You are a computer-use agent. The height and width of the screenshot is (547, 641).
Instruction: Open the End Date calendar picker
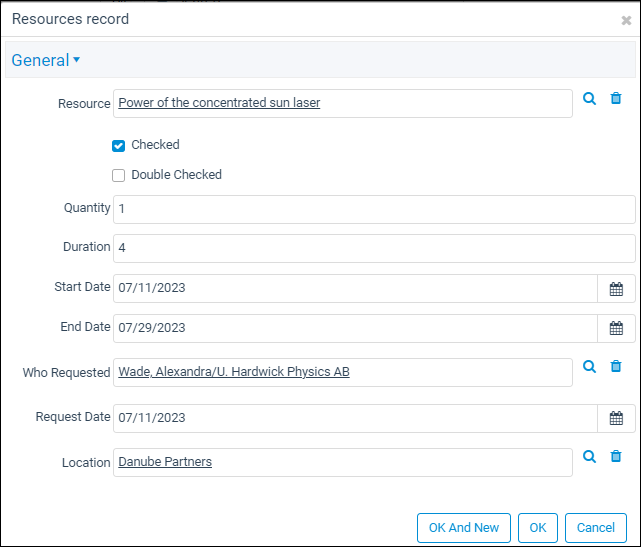pos(616,328)
